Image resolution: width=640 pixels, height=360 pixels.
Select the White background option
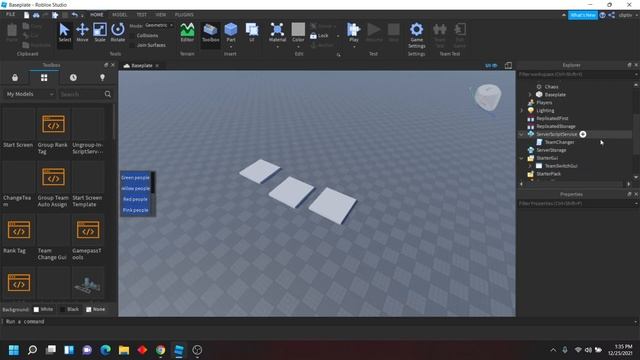click(x=36, y=310)
